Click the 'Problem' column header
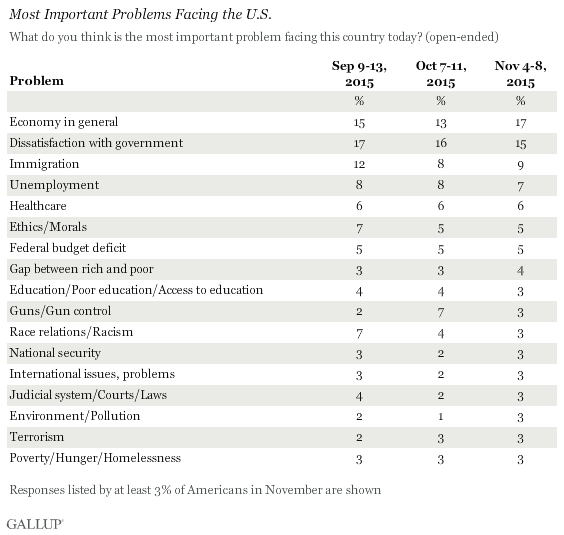 pyautogui.click(x=37, y=81)
